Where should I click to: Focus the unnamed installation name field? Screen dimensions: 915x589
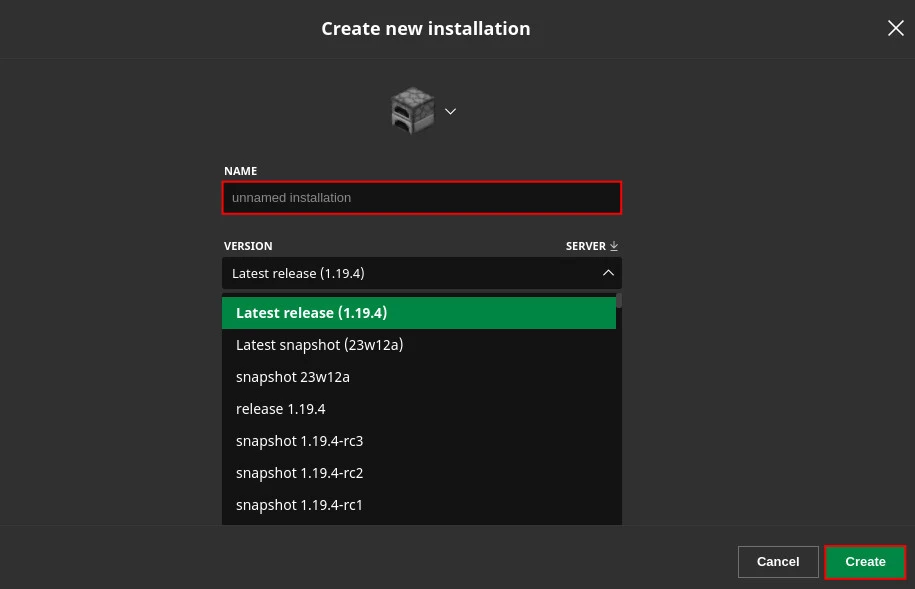[x=421, y=198]
